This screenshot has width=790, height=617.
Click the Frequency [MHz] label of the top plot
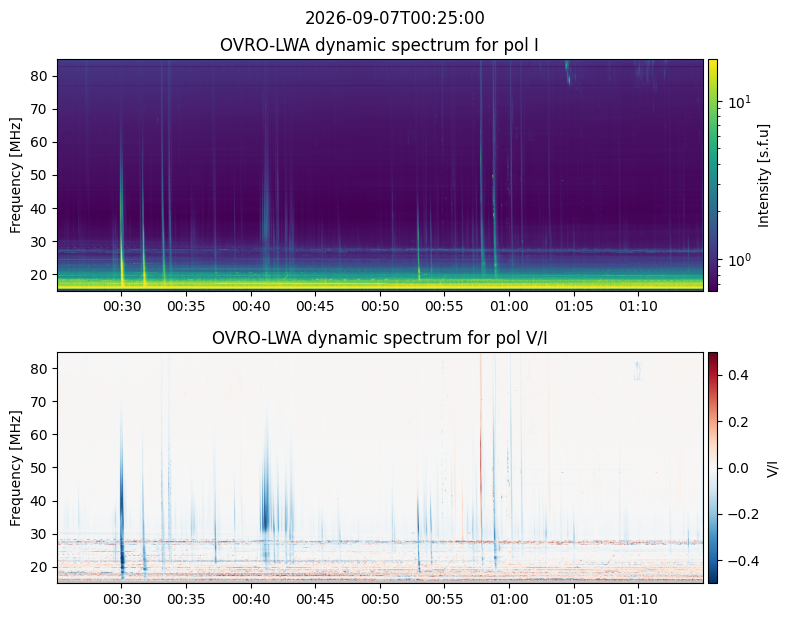coord(16,175)
